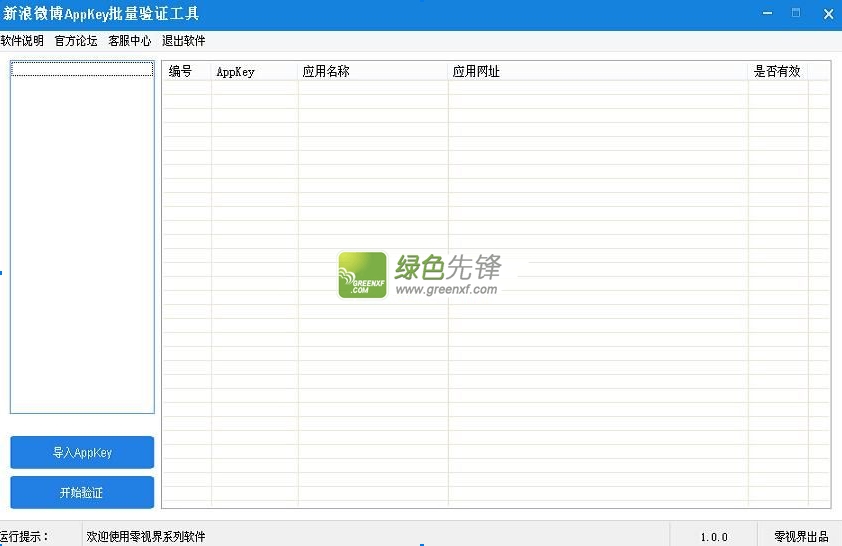The width and height of the screenshot is (842, 546).
Task: Sort by the 编号 column header
Action: [187, 71]
